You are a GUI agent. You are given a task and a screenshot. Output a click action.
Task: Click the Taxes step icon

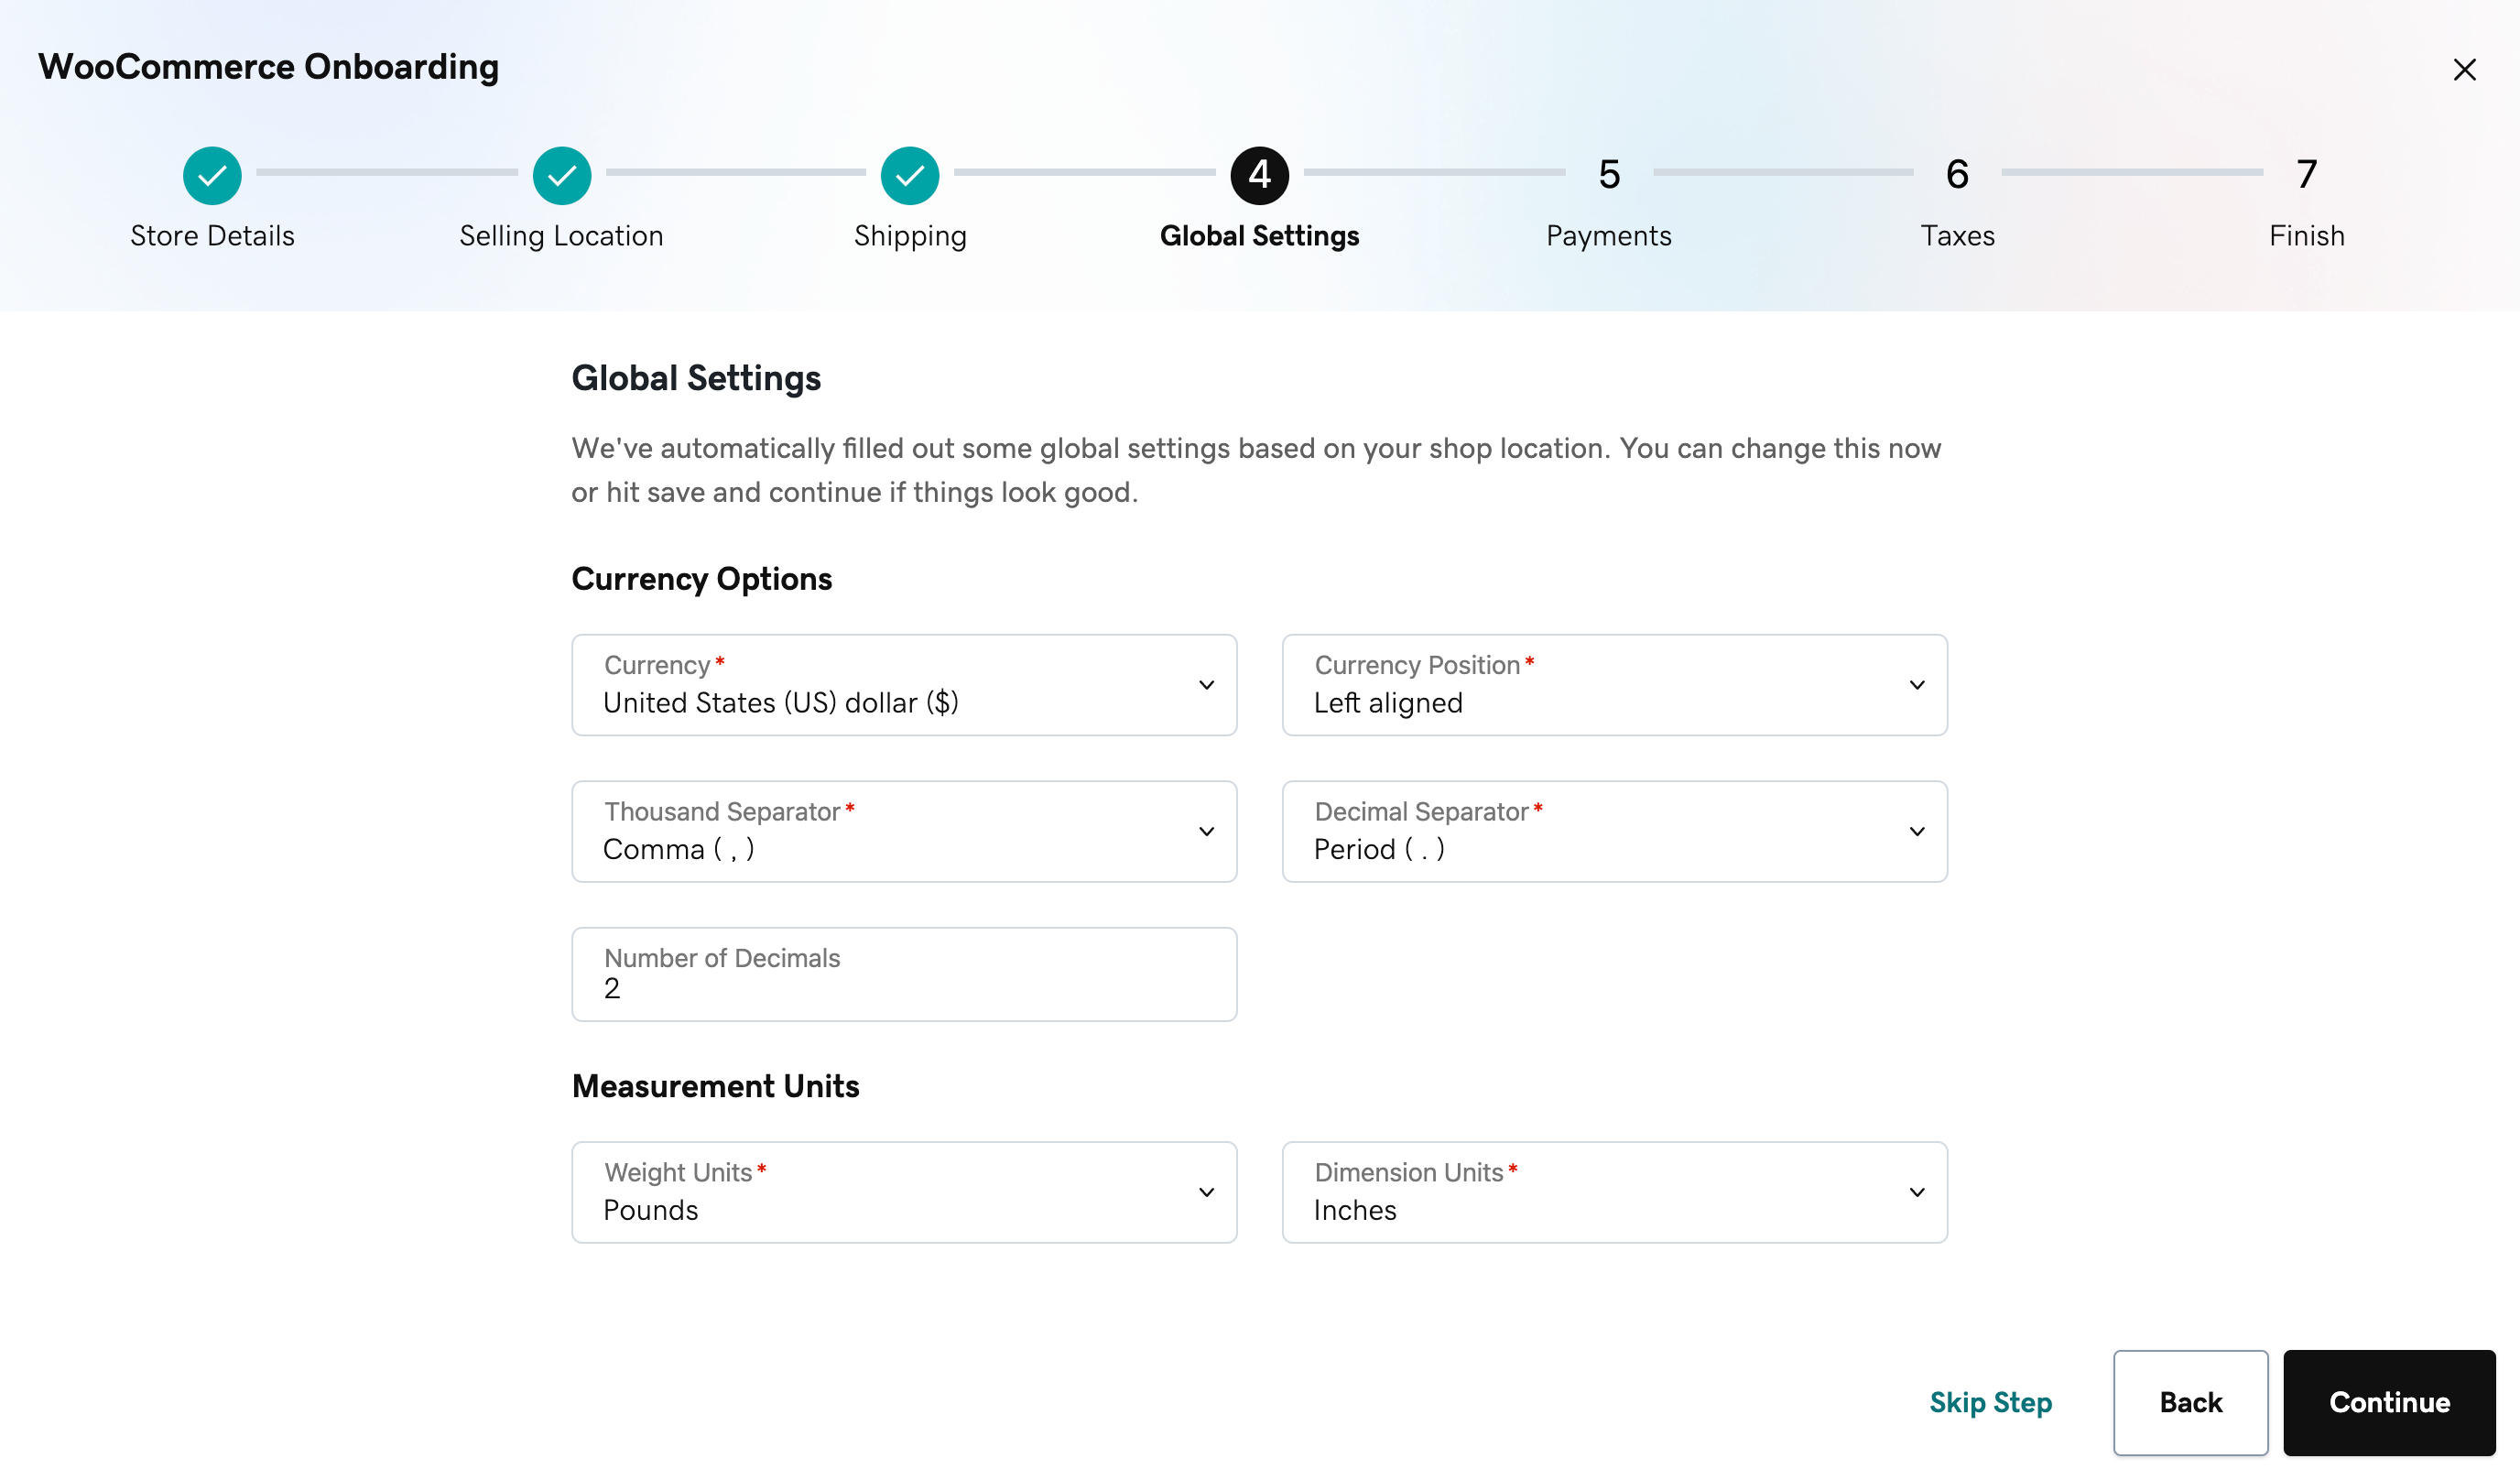click(x=1957, y=174)
